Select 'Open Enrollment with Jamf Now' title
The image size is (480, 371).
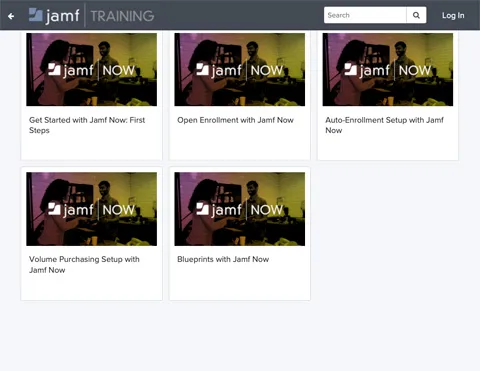click(x=235, y=120)
